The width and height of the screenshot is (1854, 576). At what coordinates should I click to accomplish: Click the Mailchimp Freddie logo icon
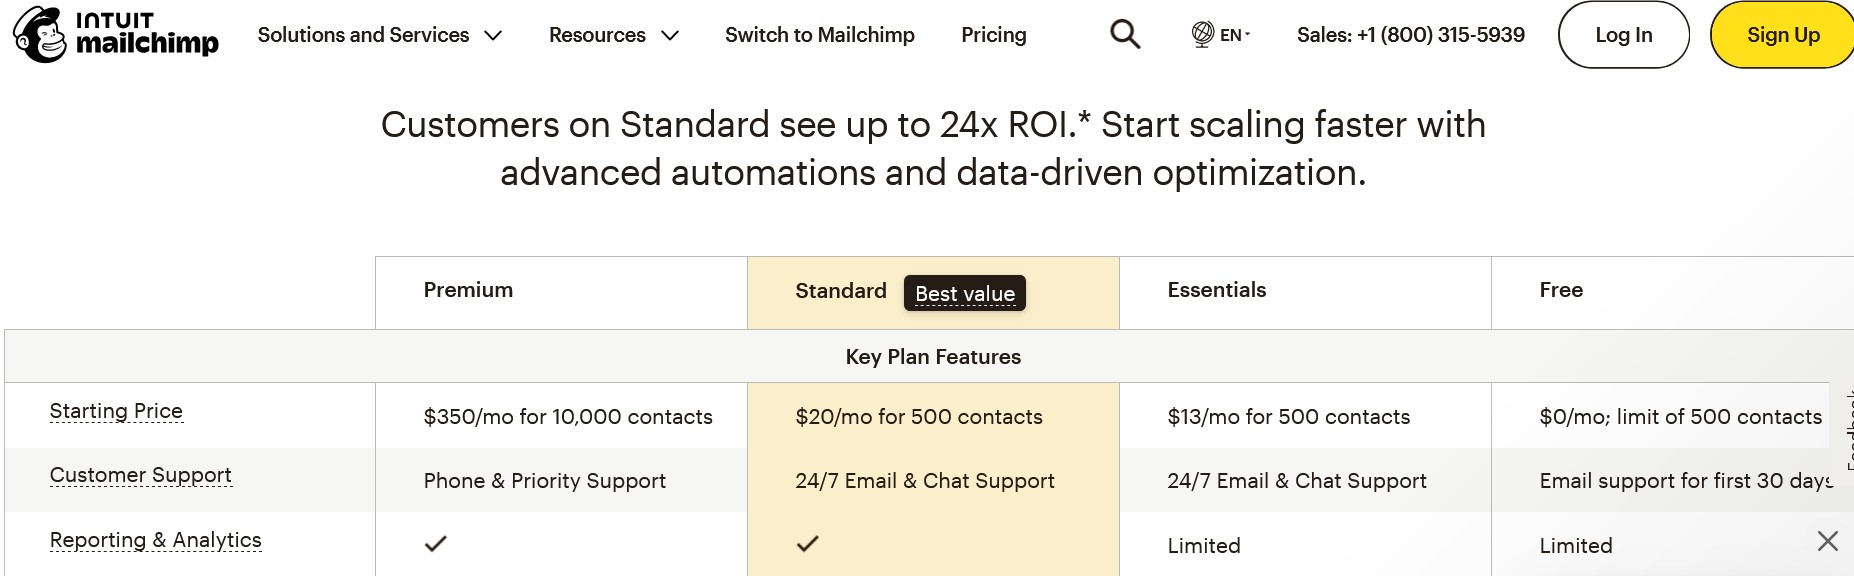pos(40,35)
